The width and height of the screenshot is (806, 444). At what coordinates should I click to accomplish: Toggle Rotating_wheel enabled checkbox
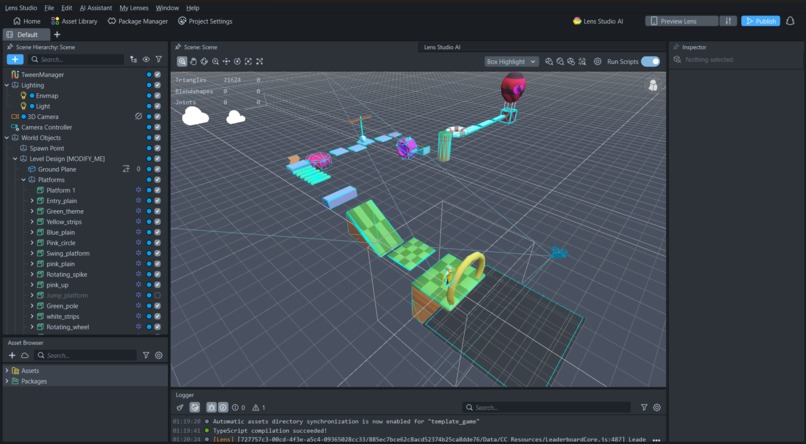pos(157,327)
